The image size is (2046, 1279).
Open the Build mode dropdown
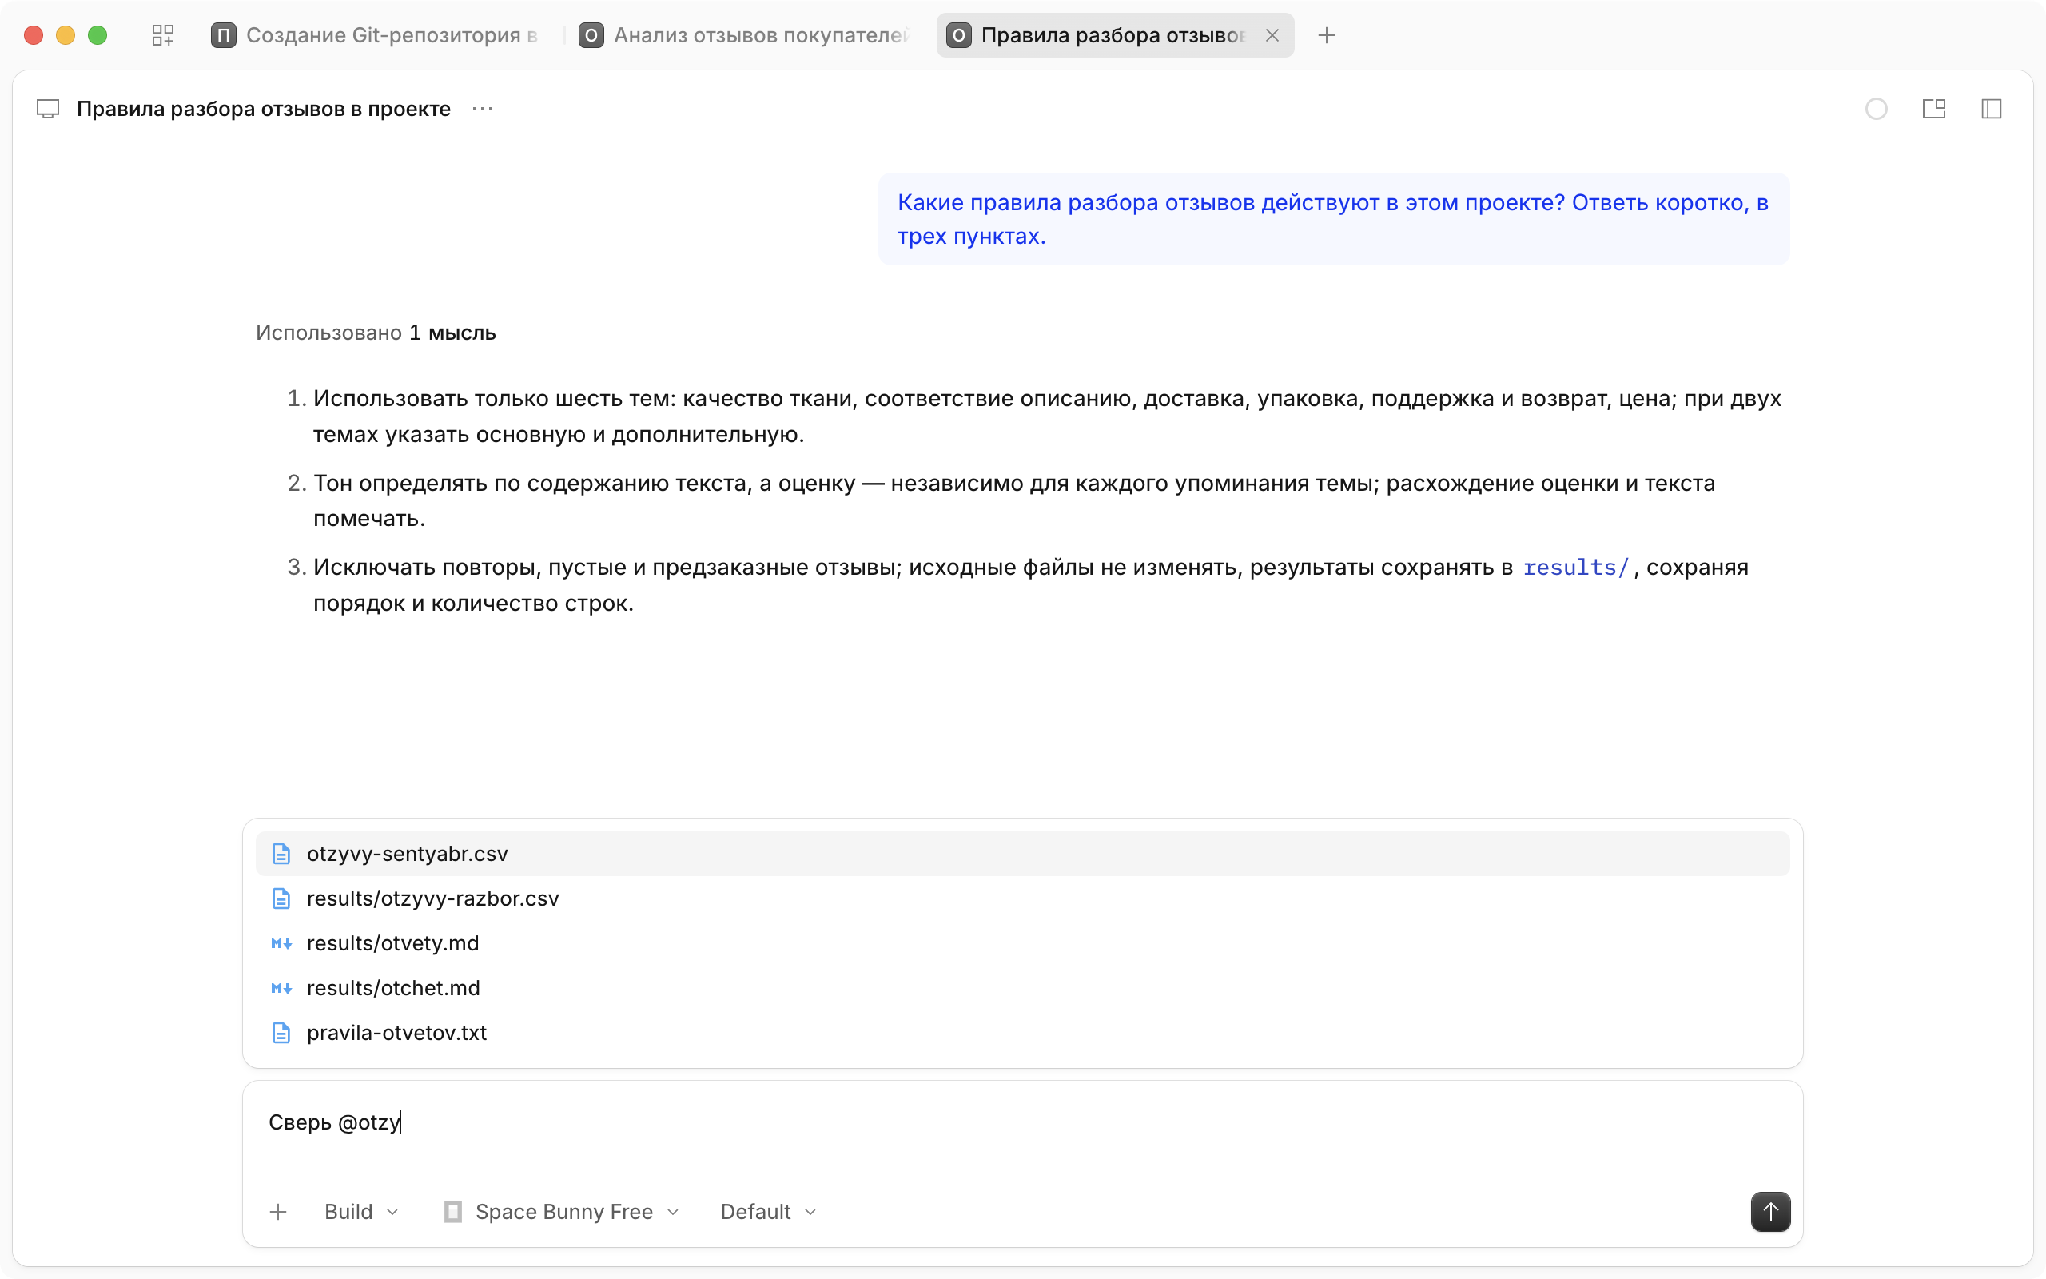click(x=361, y=1212)
